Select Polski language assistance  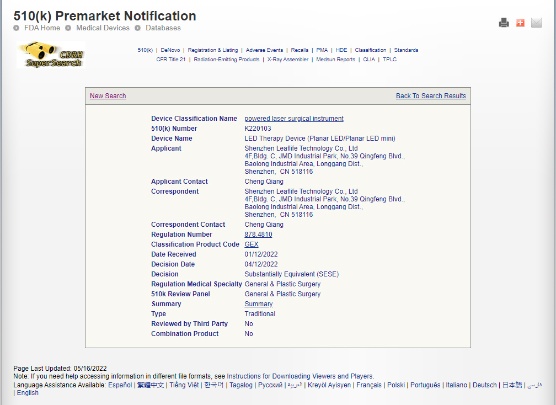pos(396,385)
